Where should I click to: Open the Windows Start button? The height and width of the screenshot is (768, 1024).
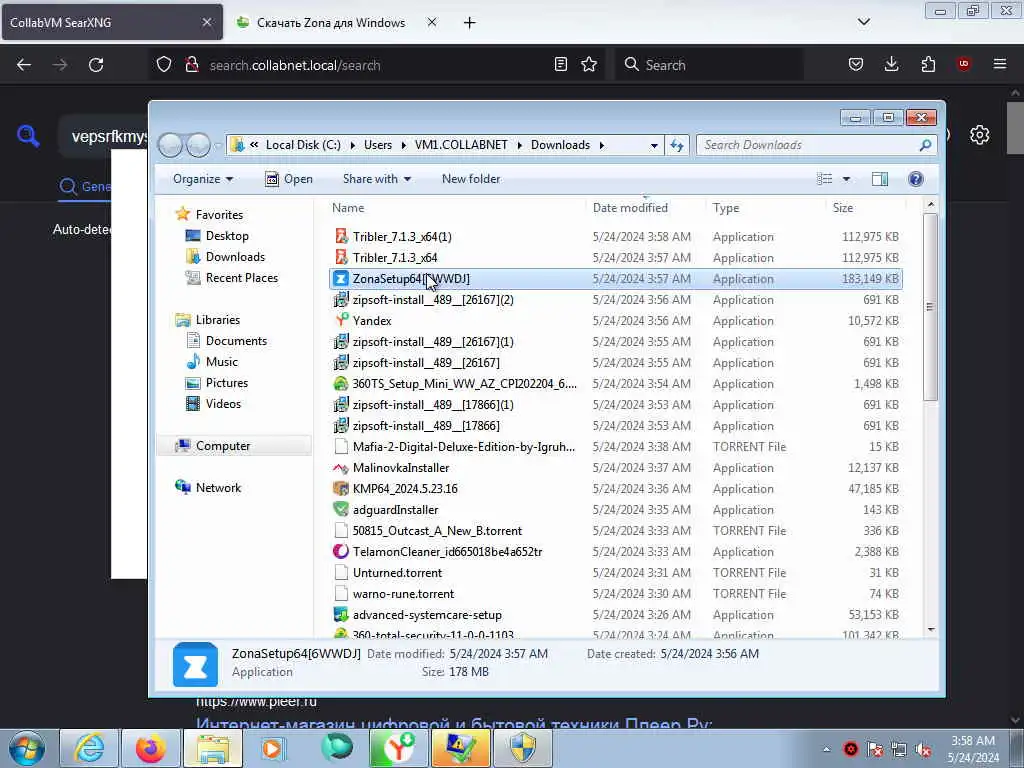27,748
